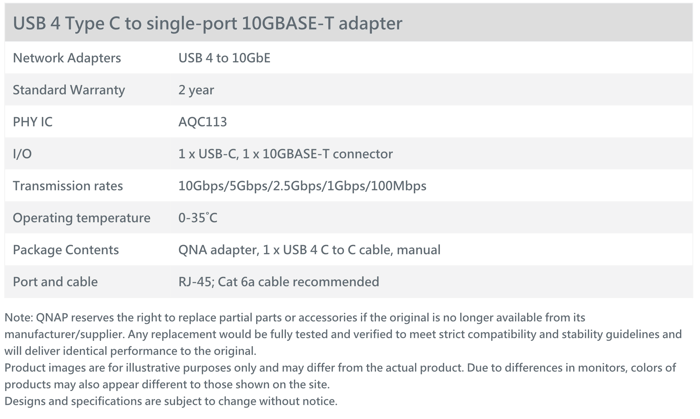Click the 'Note: QNAP reserves the right' paragraph
This screenshot has width=700, height=419.
pyautogui.click(x=343, y=334)
